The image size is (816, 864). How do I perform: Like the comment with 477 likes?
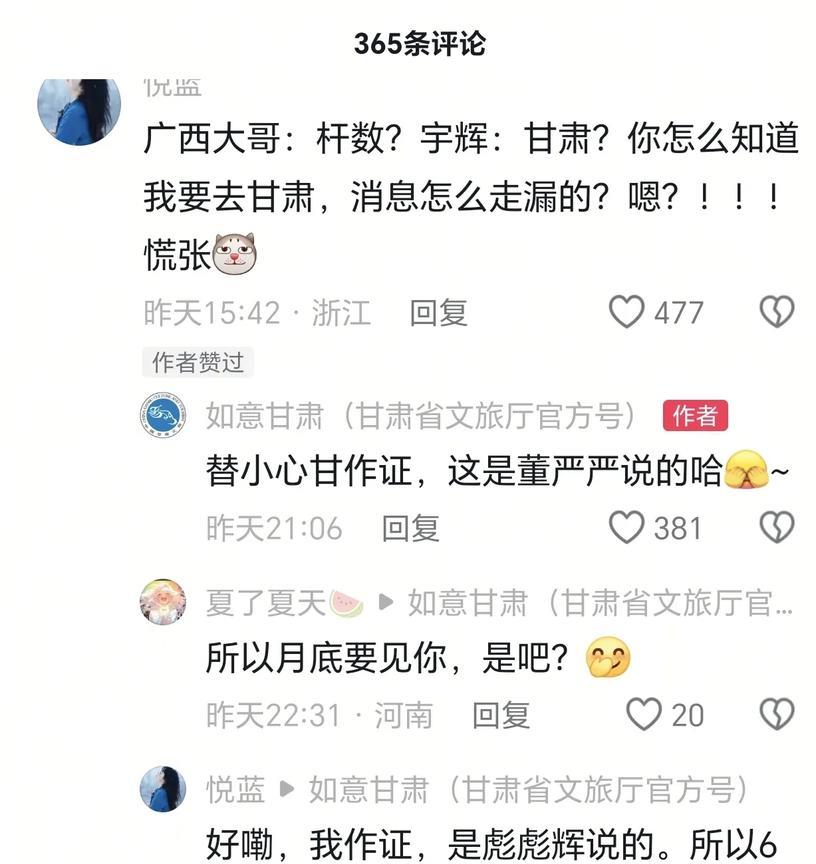[x=626, y=311]
